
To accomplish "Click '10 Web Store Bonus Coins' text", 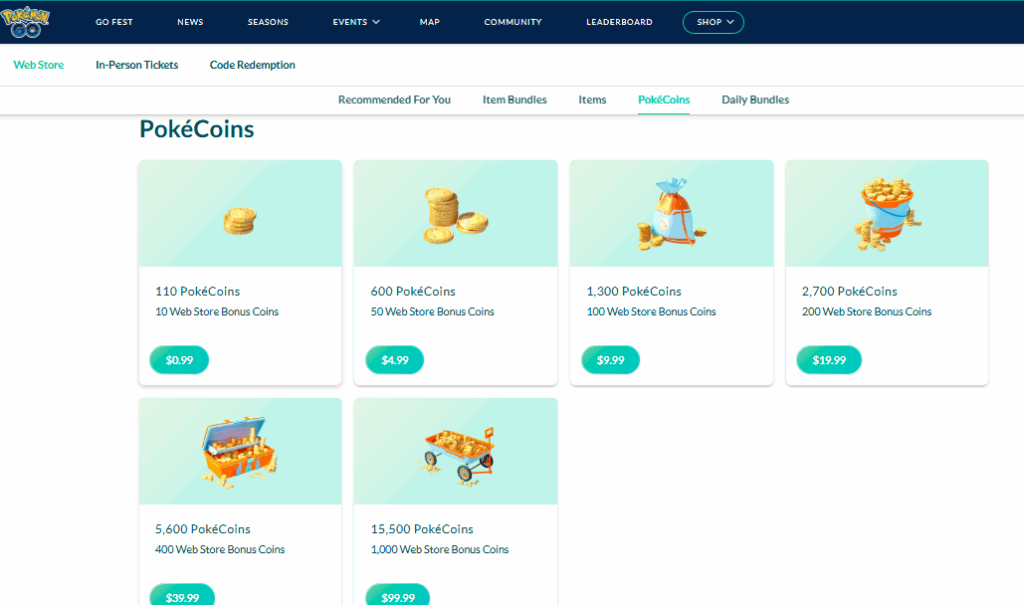I will point(217,312).
